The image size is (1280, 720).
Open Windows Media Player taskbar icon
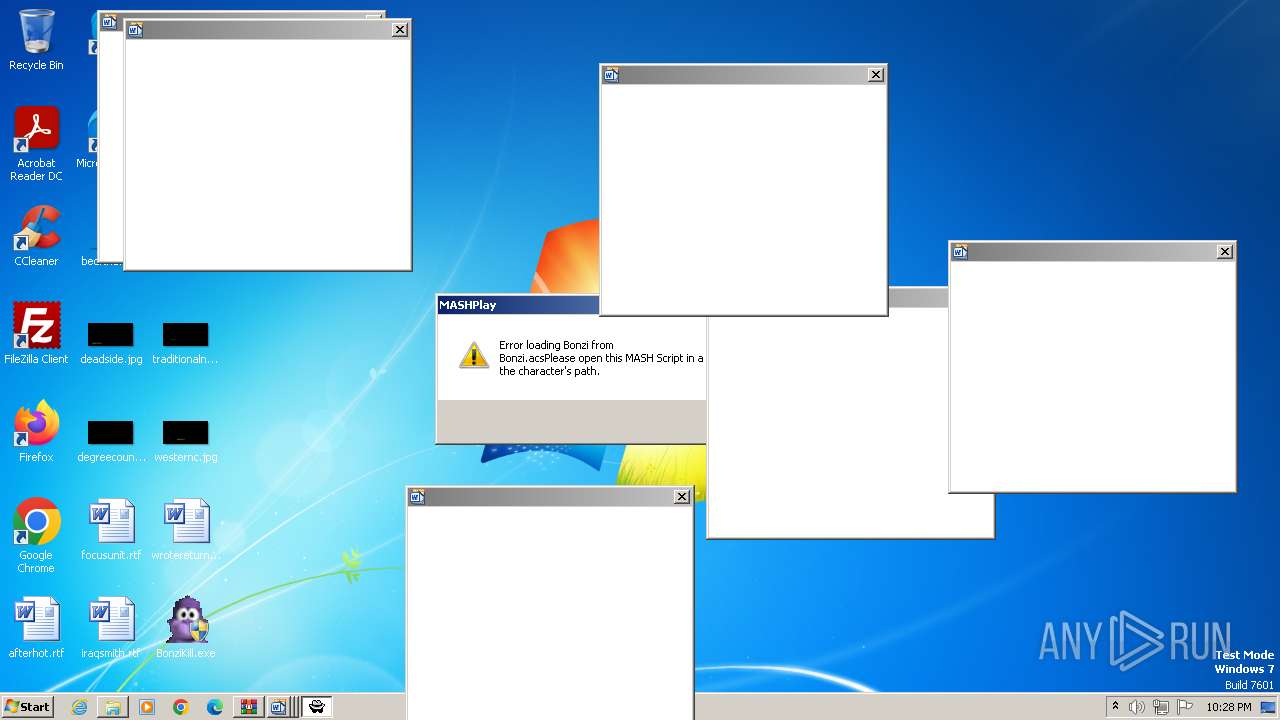tap(147, 707)
